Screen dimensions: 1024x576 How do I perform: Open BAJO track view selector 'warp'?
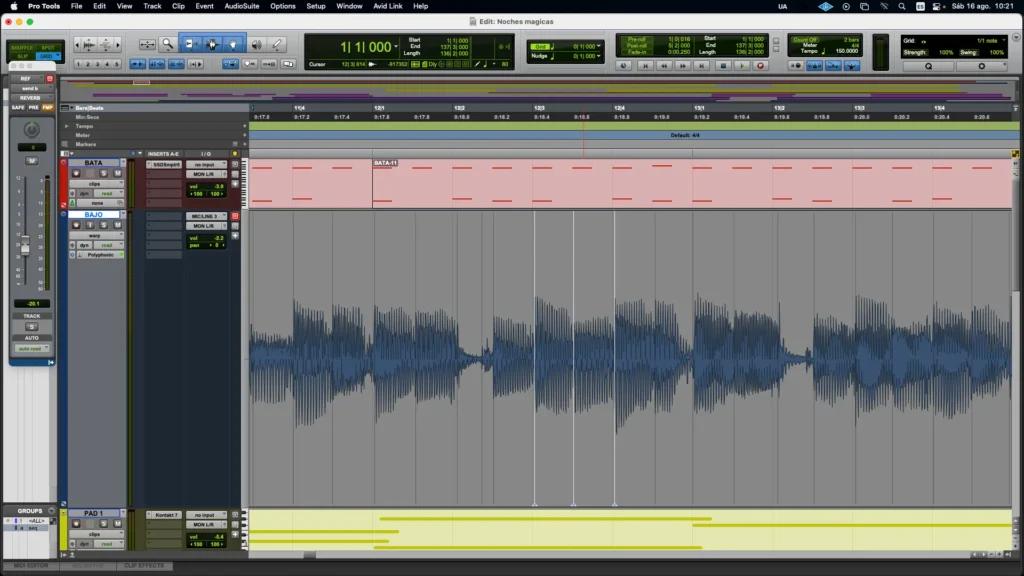pyautogui.click(x=97, y=235)
